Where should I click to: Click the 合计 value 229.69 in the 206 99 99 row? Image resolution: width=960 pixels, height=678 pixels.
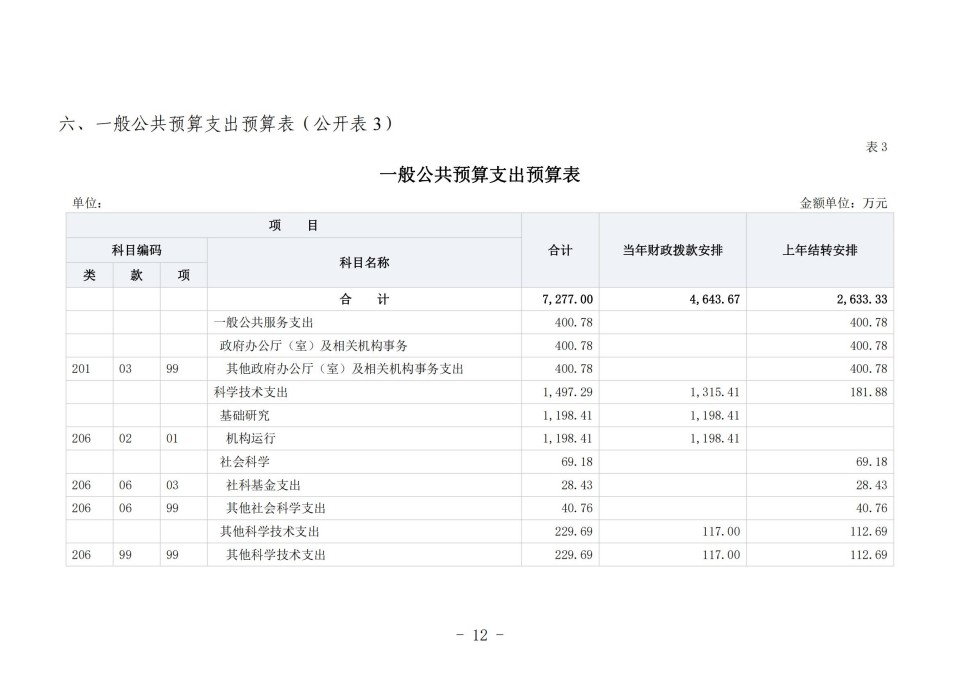(574, 555)
